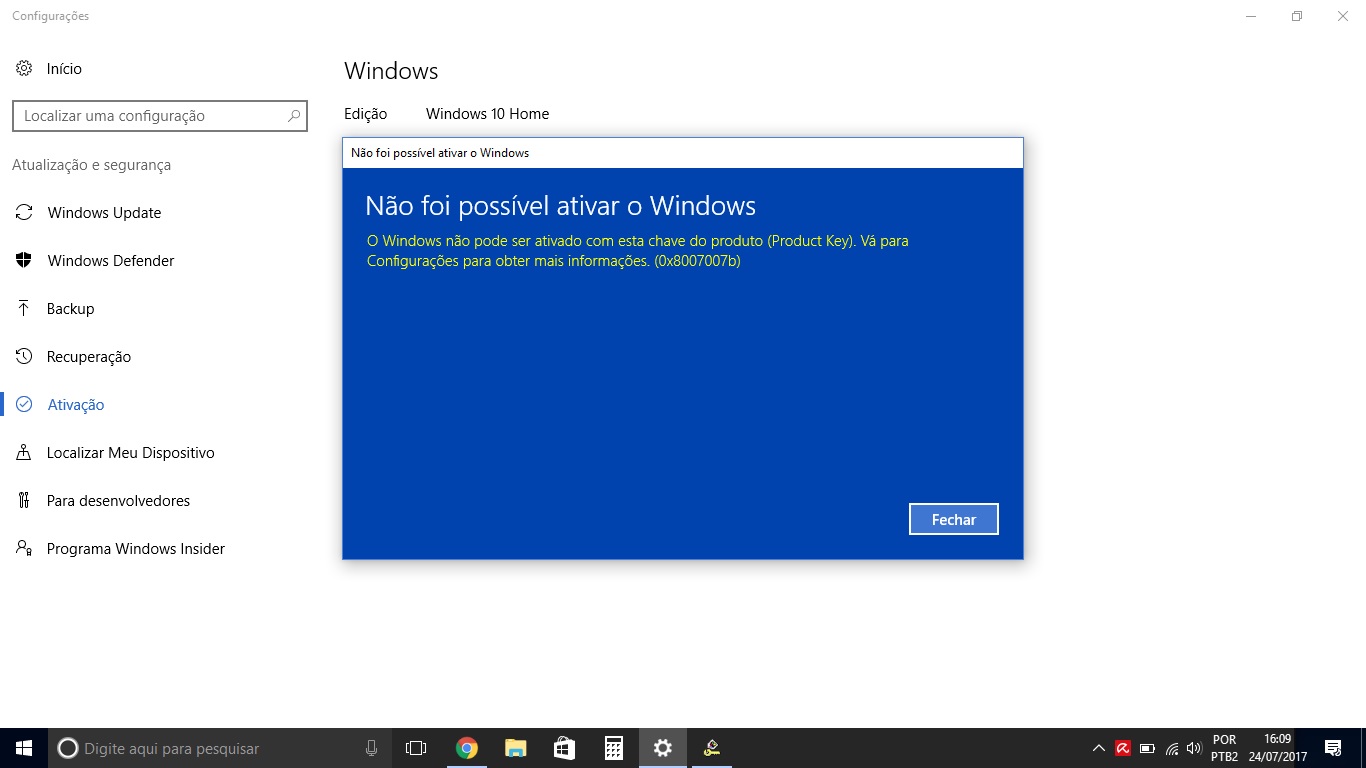Click the Atualização e segurança section heading
1366x768 pixels.
pos(91,165)
